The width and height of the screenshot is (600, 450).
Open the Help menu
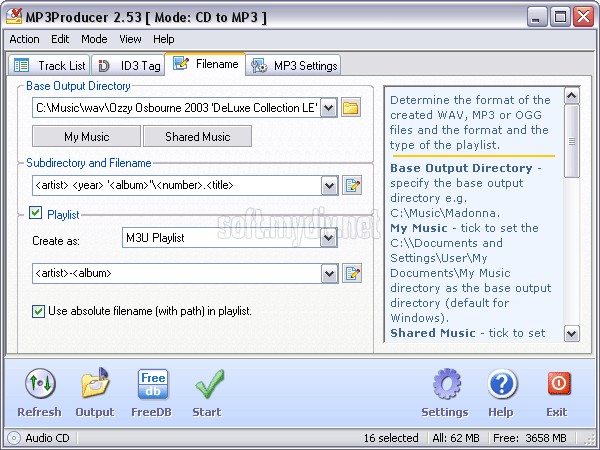pyautogui.click(x=164, y=39)
